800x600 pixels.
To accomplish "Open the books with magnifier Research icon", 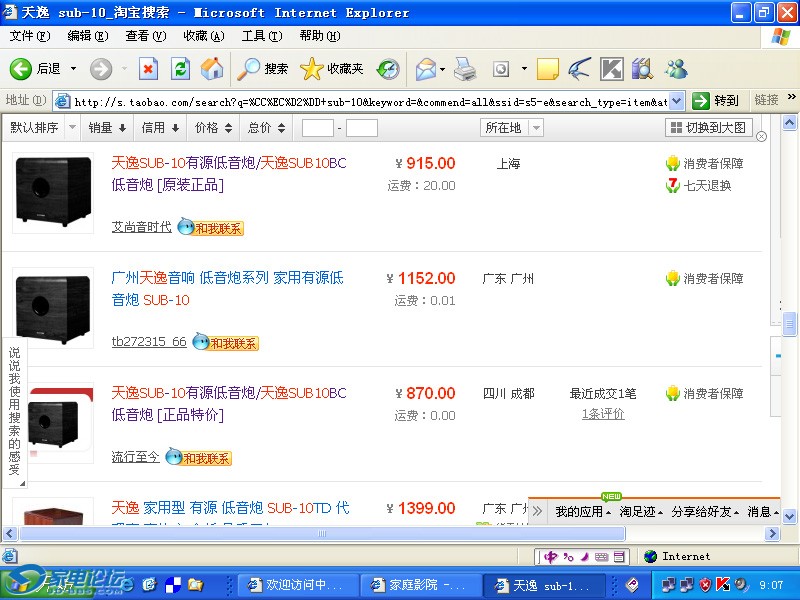I will pos(642,69).
